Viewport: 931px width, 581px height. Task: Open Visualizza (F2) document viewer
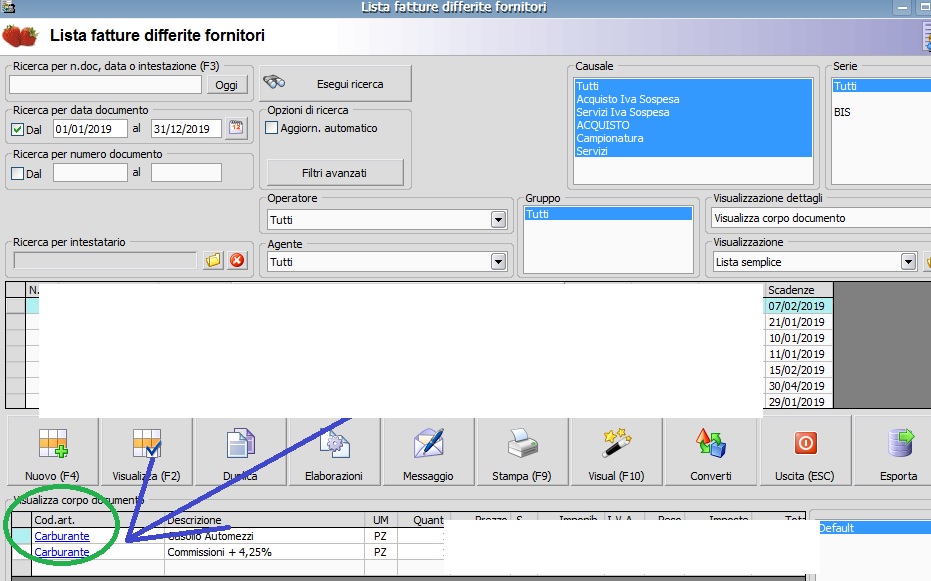147,443
